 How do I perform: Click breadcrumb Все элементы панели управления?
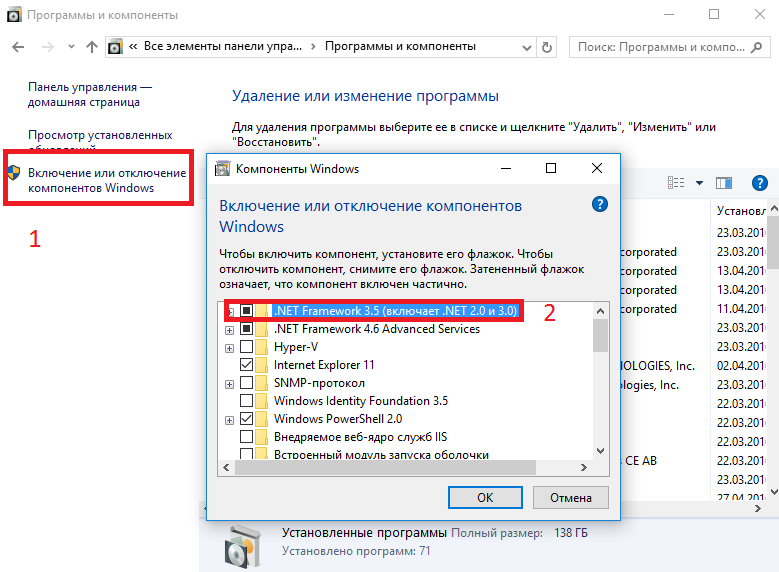(x=223, y=46)
